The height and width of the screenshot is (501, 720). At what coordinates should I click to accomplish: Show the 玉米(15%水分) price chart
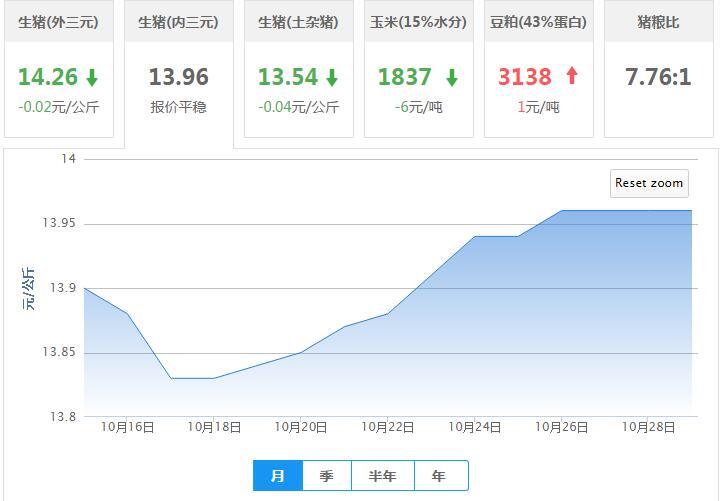pos(418,22)
